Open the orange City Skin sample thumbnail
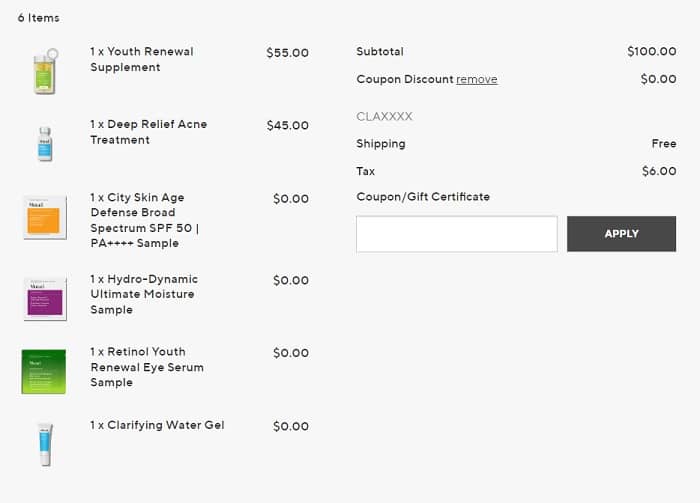Screen dimensions: 700x503 point(44,216)
